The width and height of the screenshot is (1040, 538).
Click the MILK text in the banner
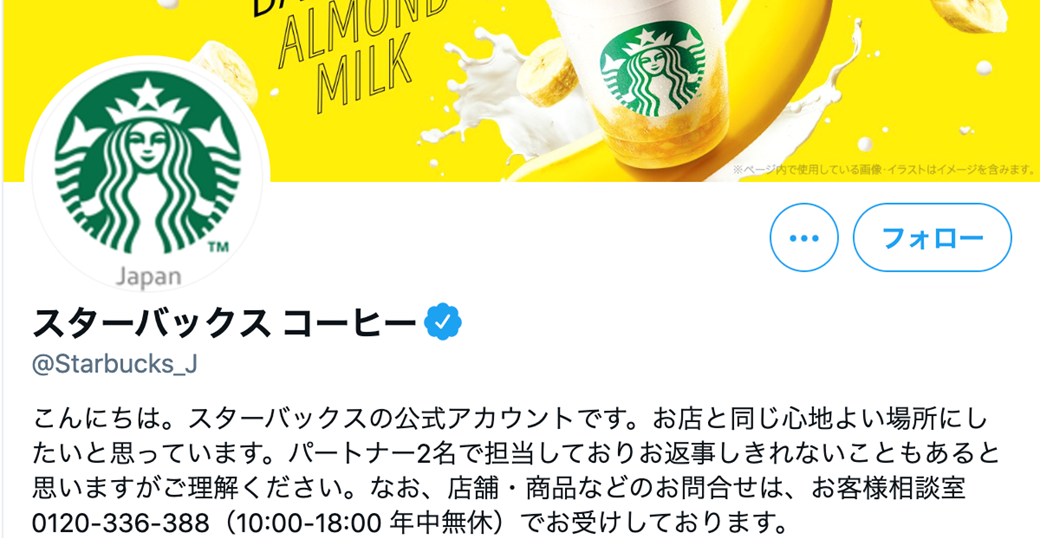point(363,73)
